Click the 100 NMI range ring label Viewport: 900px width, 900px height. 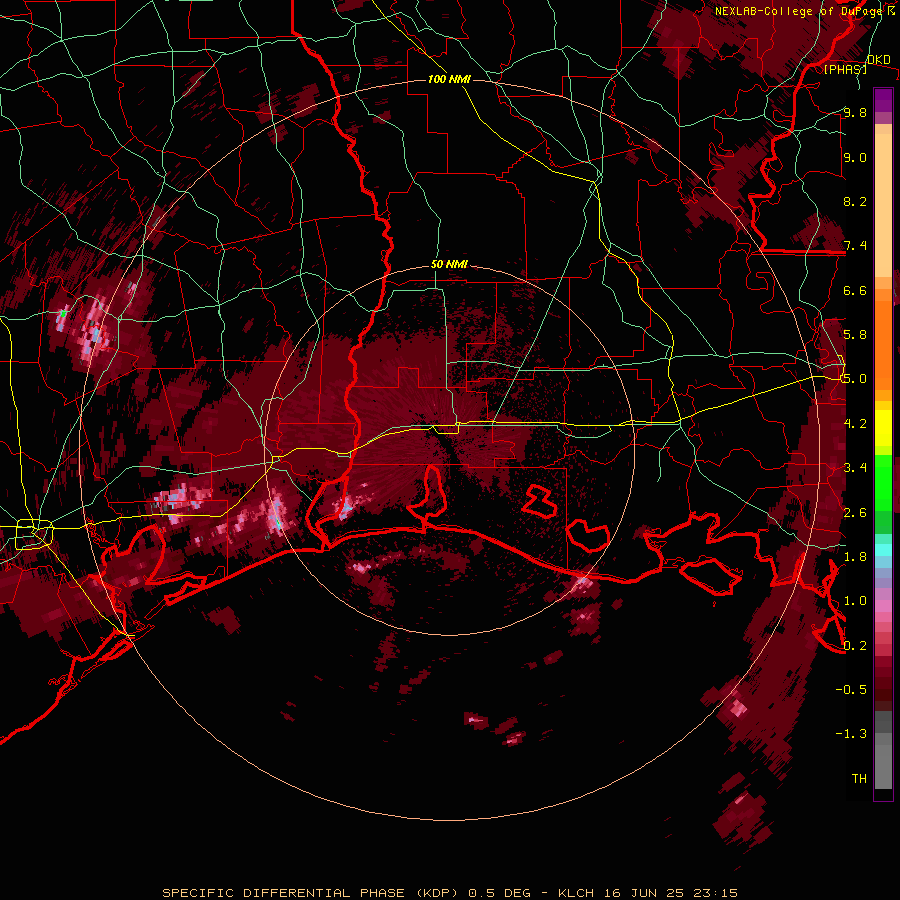click(x=449, y=79)
